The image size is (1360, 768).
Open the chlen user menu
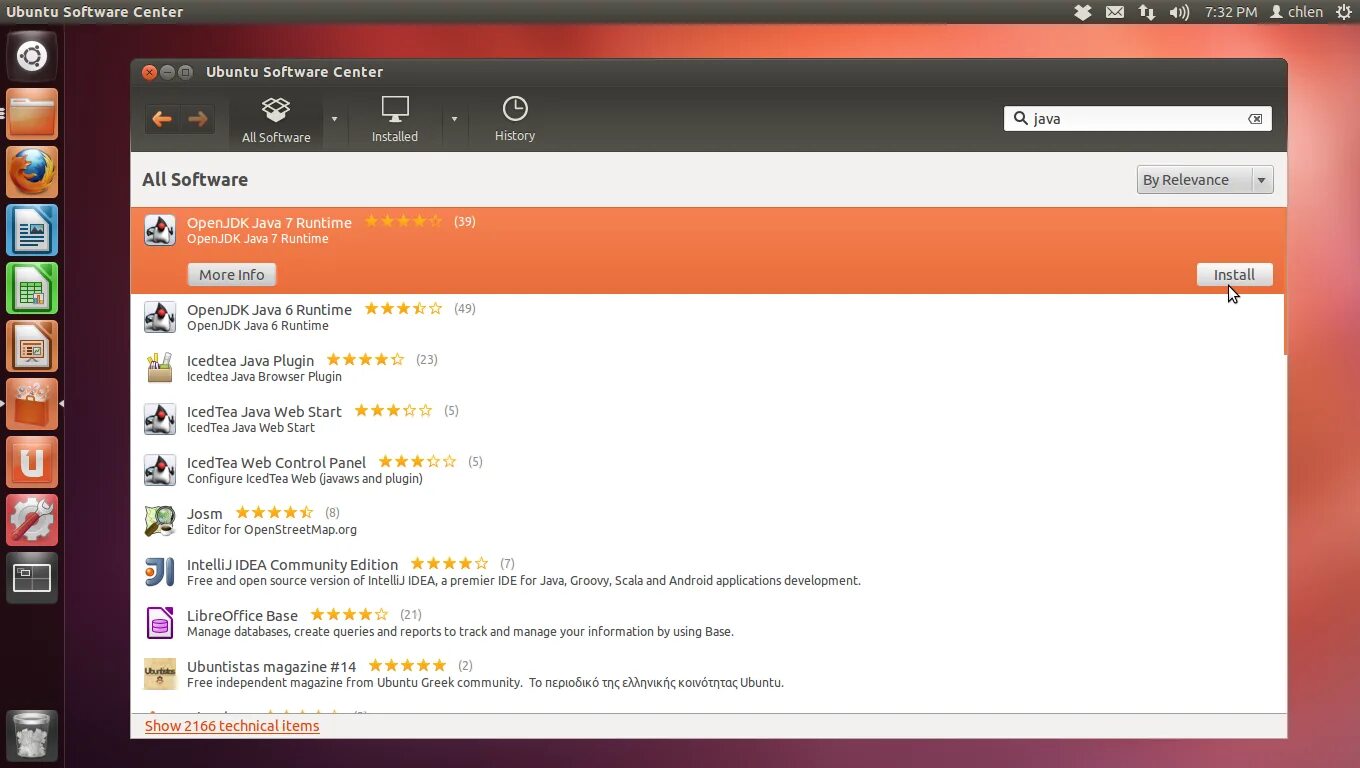click(1296, 12)
